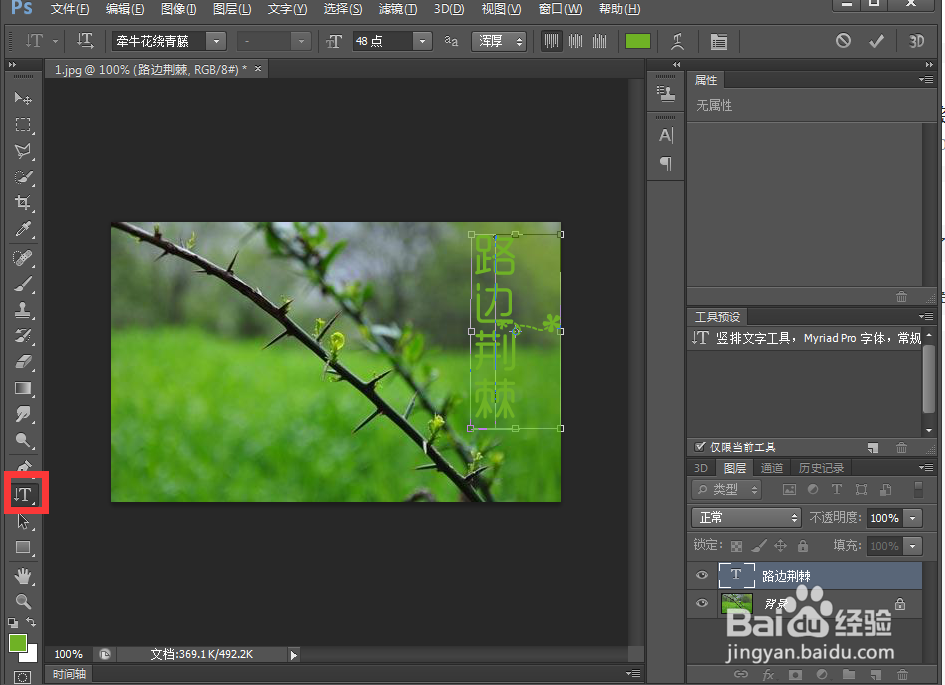The width and height of the screenshot is (945, 685).
Task: Select the Brush tool
Action: [23, 284]
